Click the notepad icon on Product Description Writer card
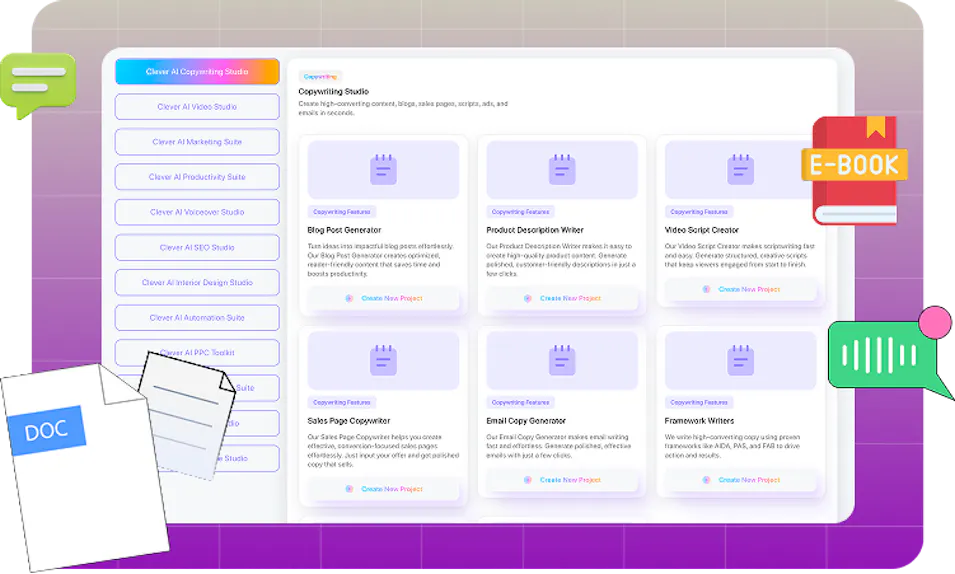The image size is (955, 574). pos(562,170)
